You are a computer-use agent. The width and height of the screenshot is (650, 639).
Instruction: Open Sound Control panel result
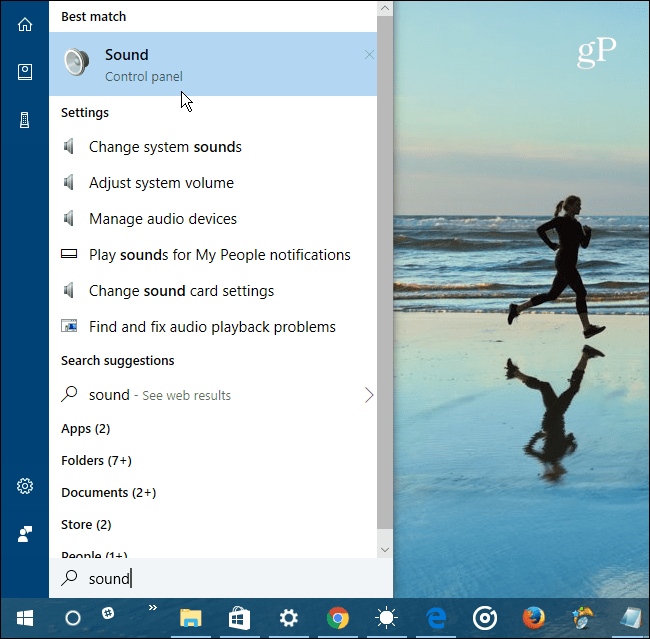pos(213,64)
